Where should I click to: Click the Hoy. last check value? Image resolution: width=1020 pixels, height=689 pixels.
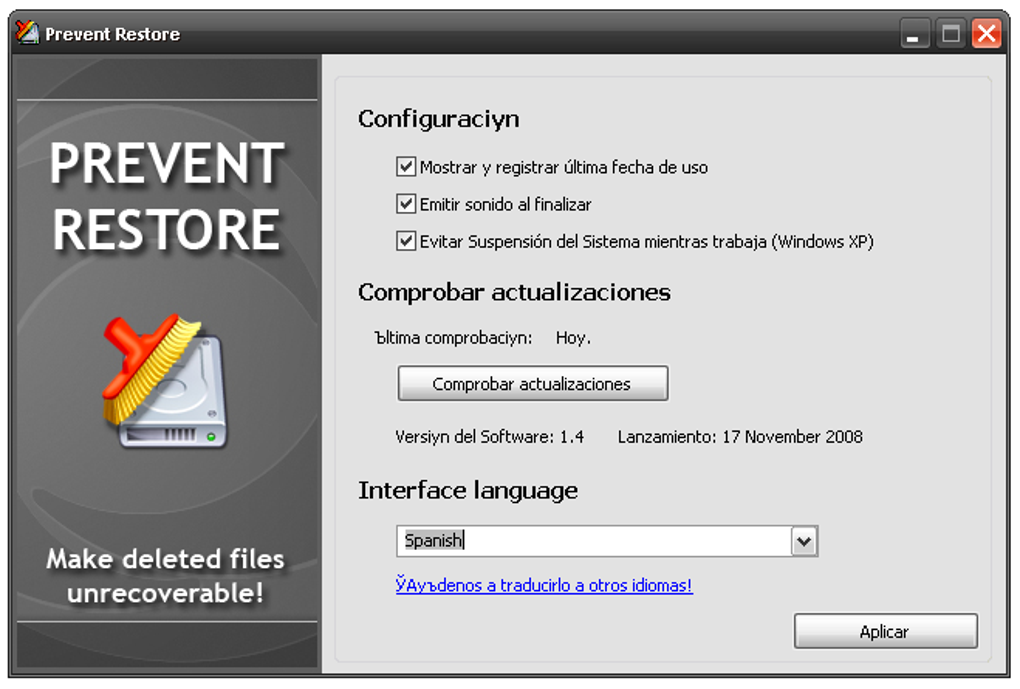pyautogui.click(x=573, y=338)
